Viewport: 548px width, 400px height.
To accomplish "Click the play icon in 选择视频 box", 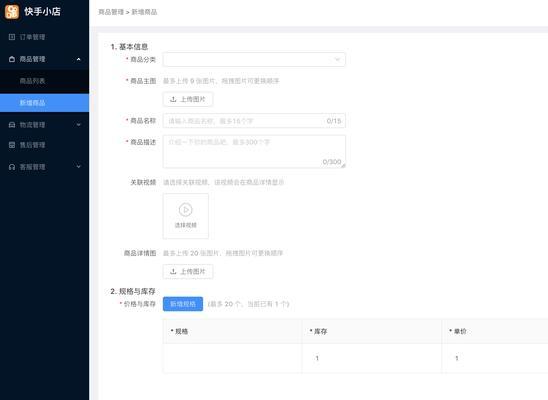I will [x=186, y=210].
